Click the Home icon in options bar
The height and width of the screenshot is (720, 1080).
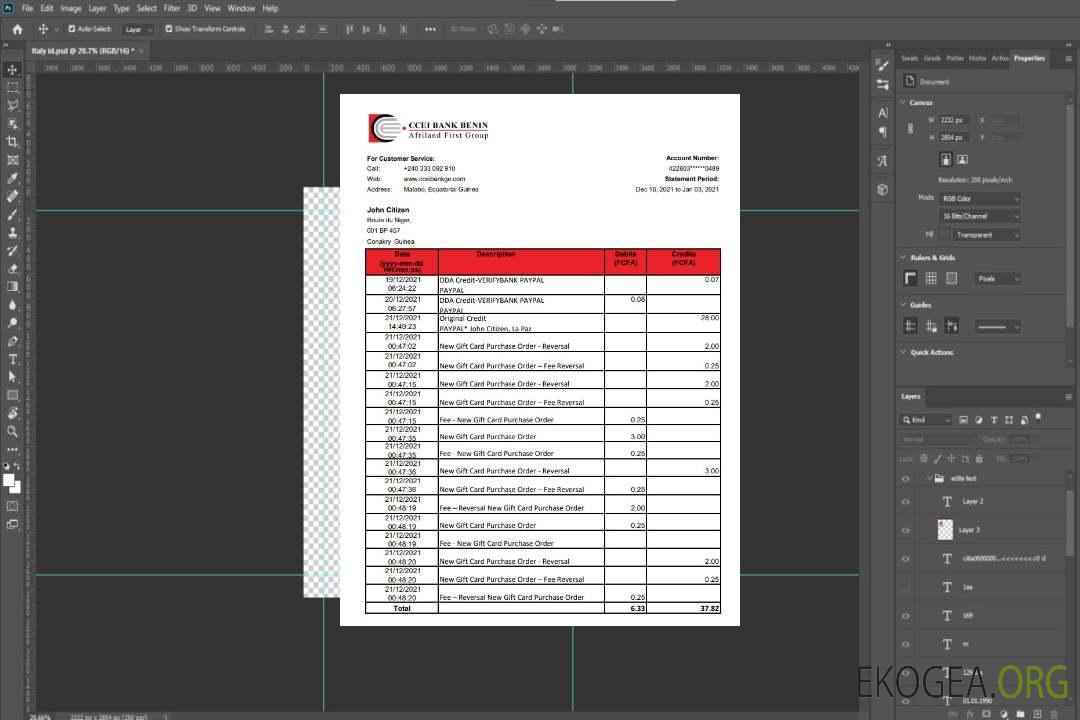coord(17,29)
